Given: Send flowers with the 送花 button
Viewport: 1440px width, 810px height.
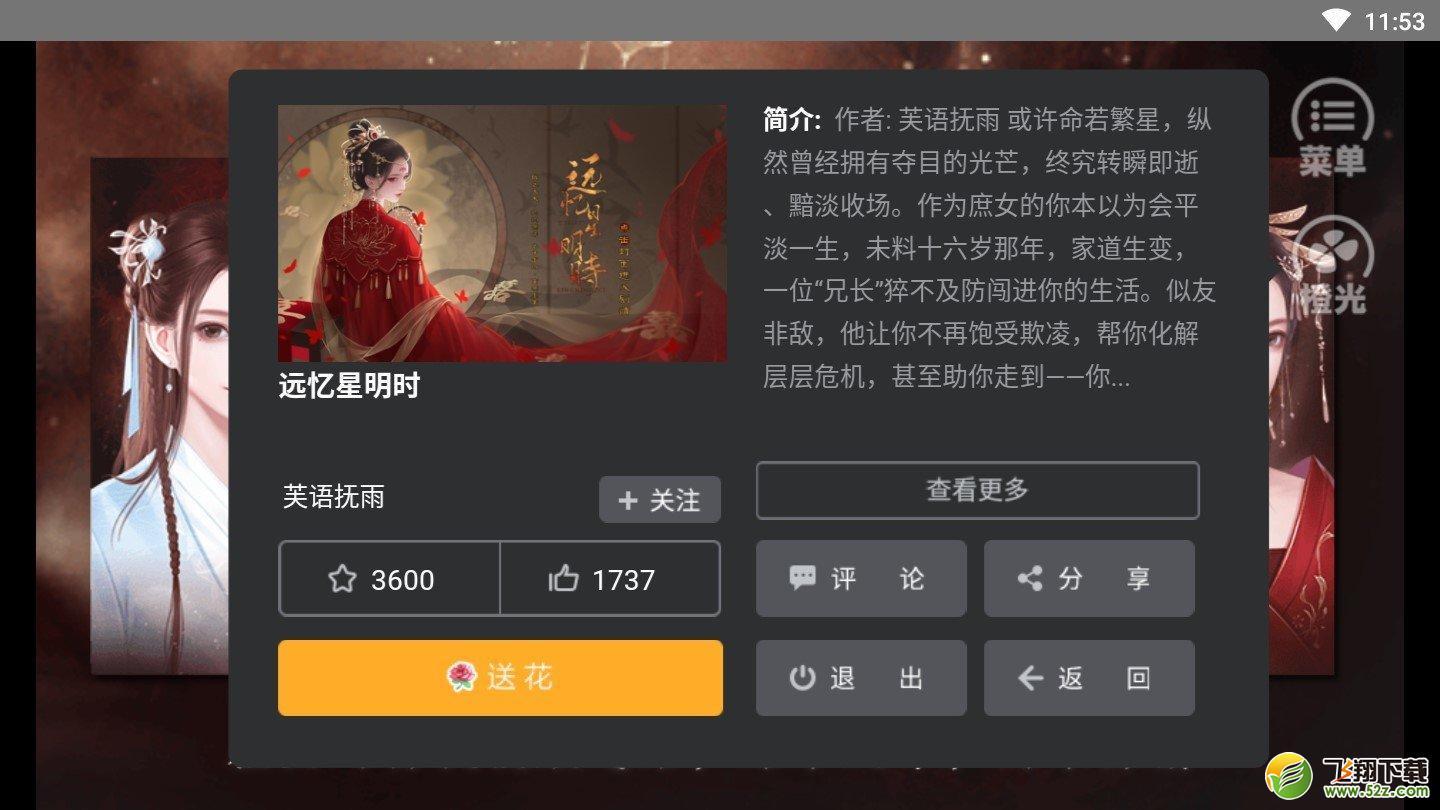Looking at the screenshot, I should tap(500, 678).
